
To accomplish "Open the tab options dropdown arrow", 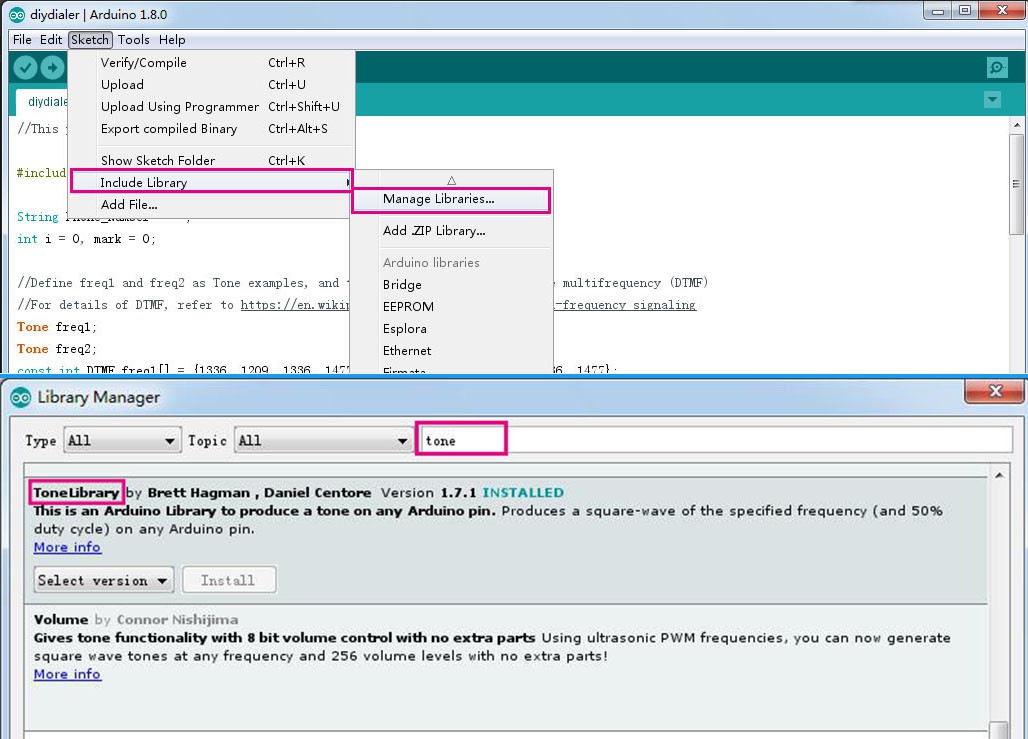I will tap(992, 100).
